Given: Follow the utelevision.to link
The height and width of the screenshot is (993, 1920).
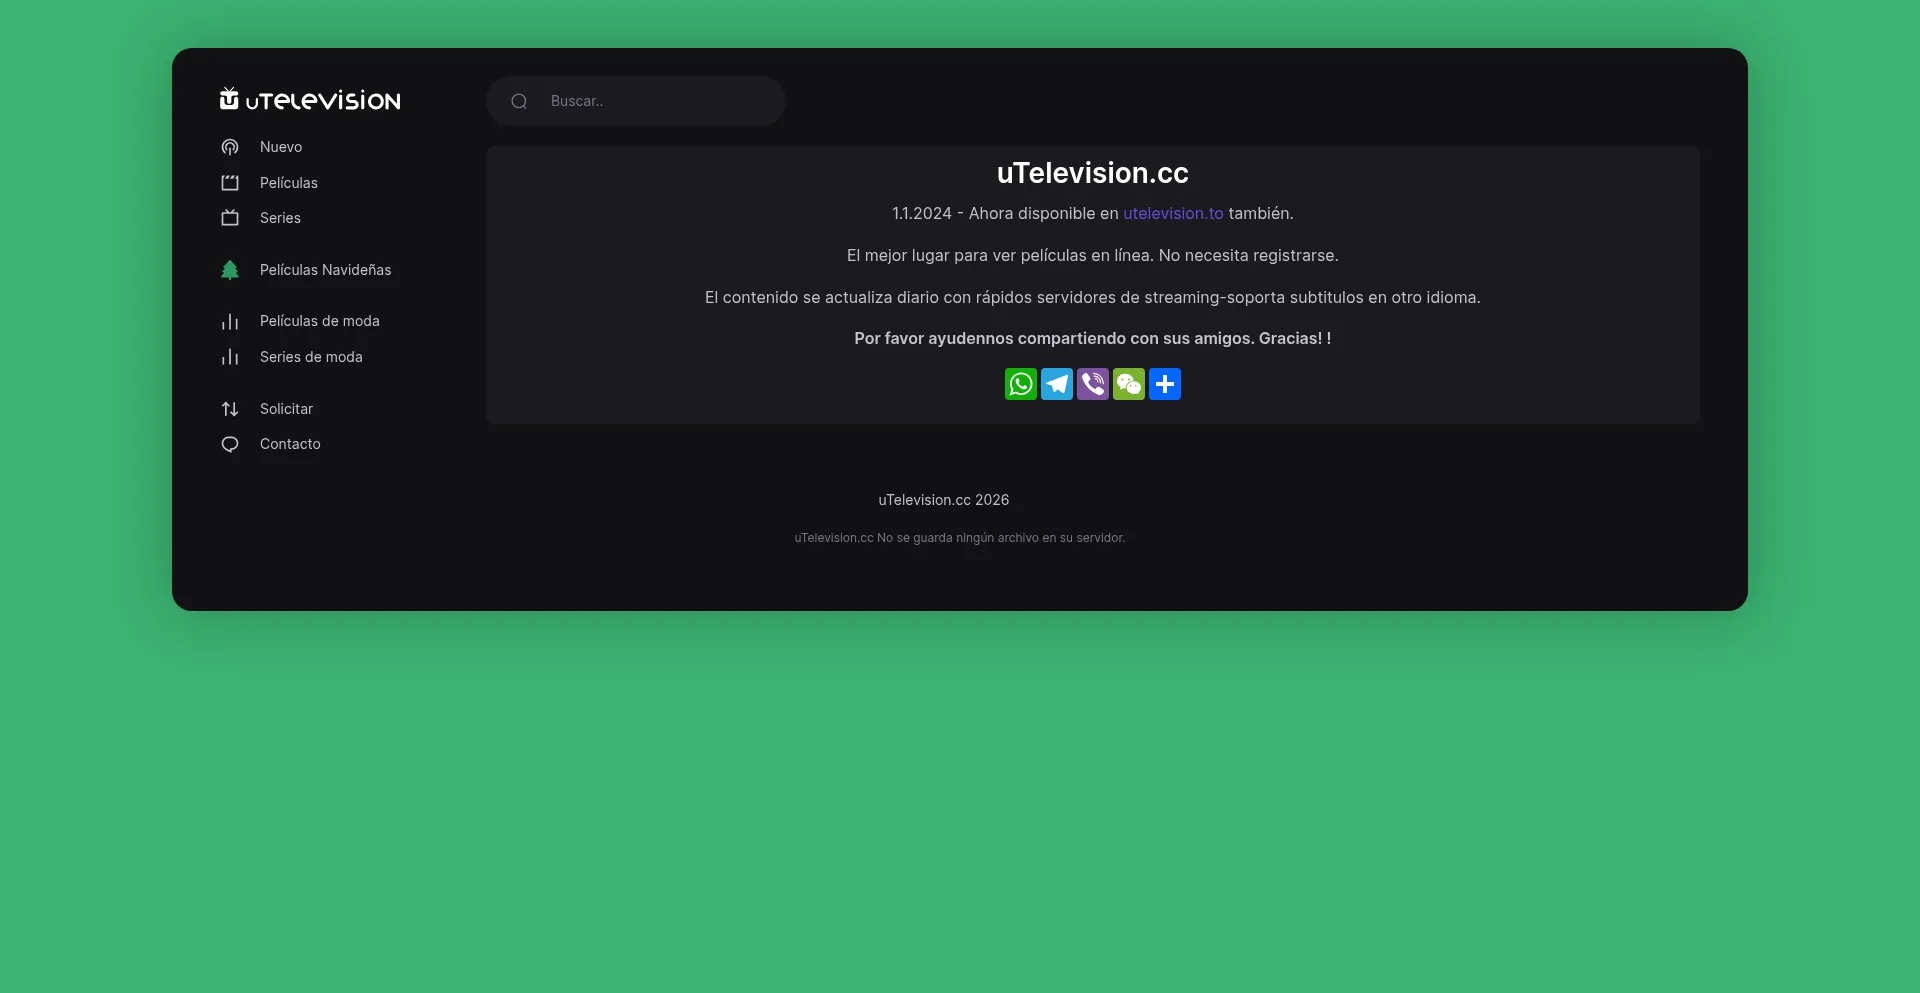Looking at the screenshot, I should [1173, 213].
